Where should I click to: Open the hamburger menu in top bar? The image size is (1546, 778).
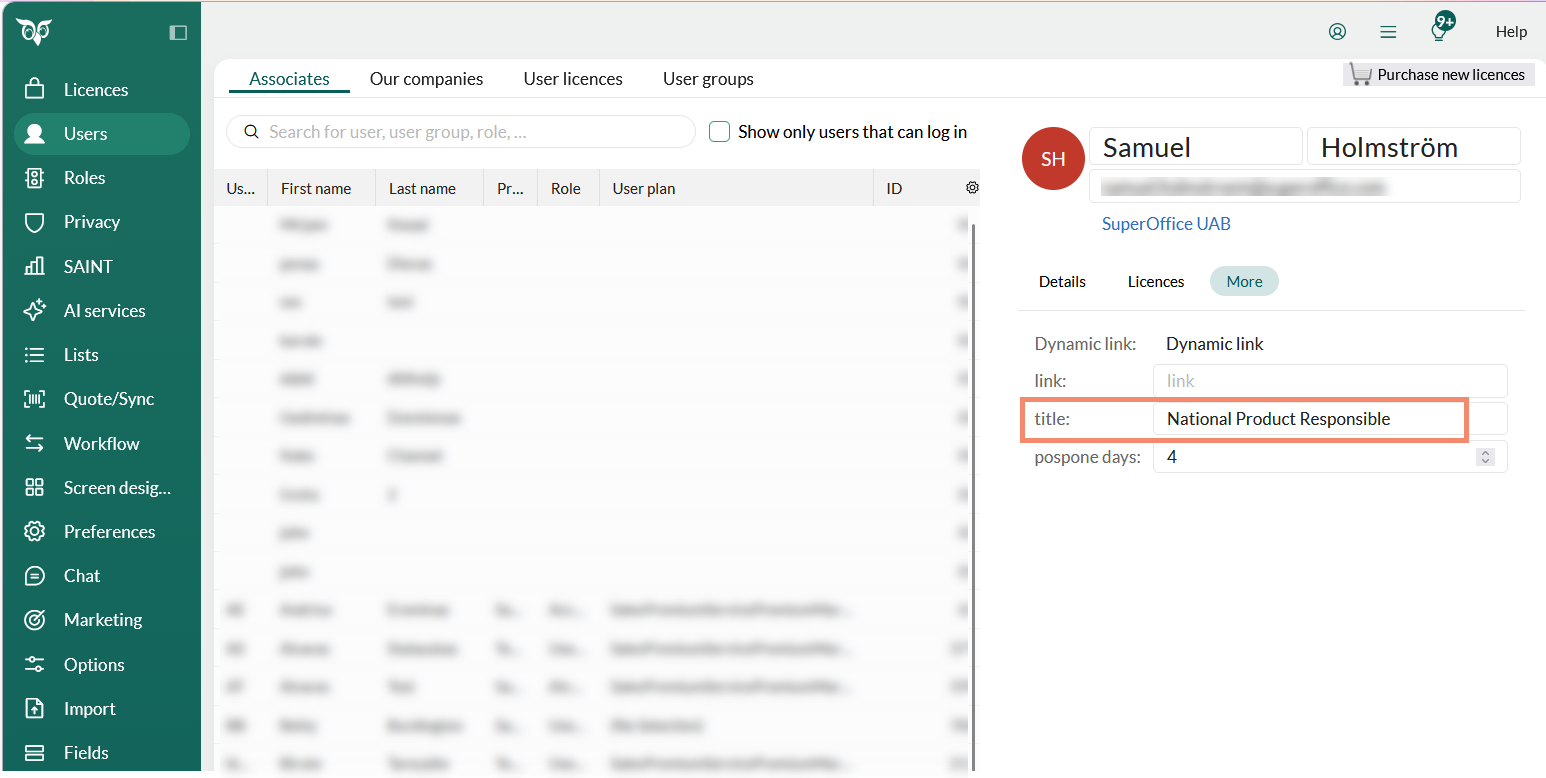[1388, 32]
